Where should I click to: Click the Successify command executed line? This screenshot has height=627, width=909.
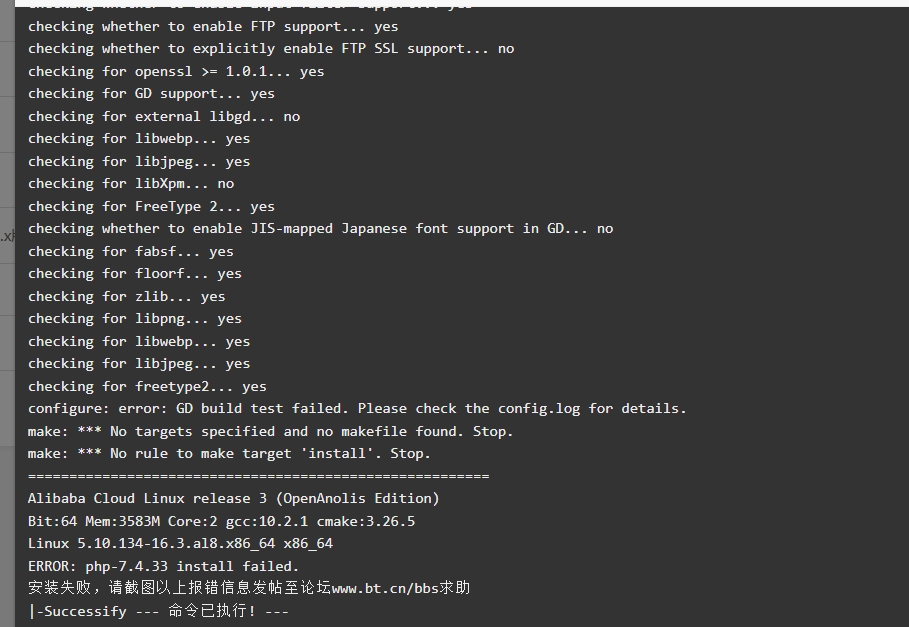158,611
